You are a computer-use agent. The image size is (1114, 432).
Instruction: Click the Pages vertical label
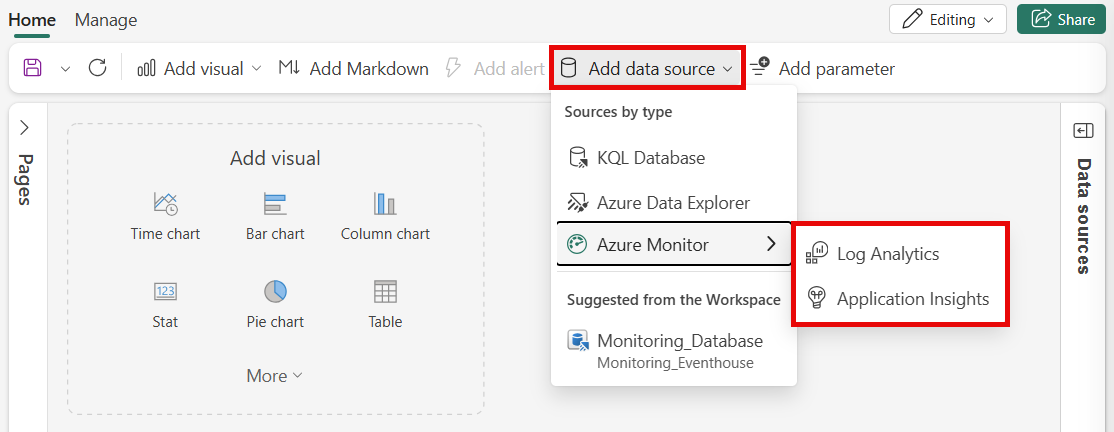[x=24, y=179]
